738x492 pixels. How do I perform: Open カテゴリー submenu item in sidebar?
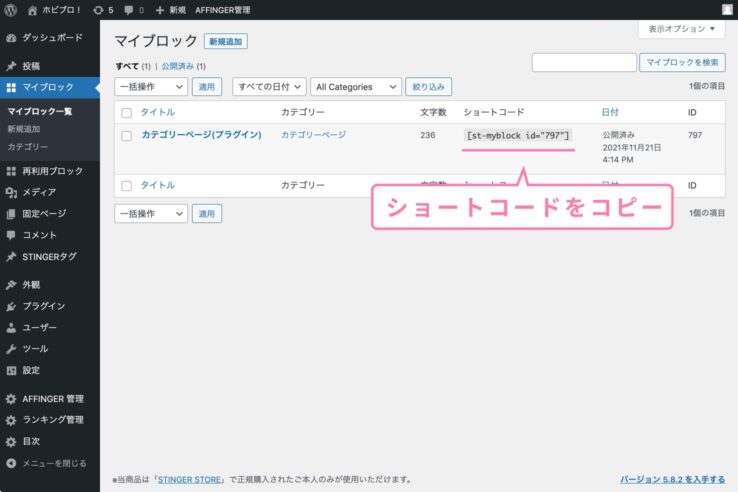click(27, 147)
